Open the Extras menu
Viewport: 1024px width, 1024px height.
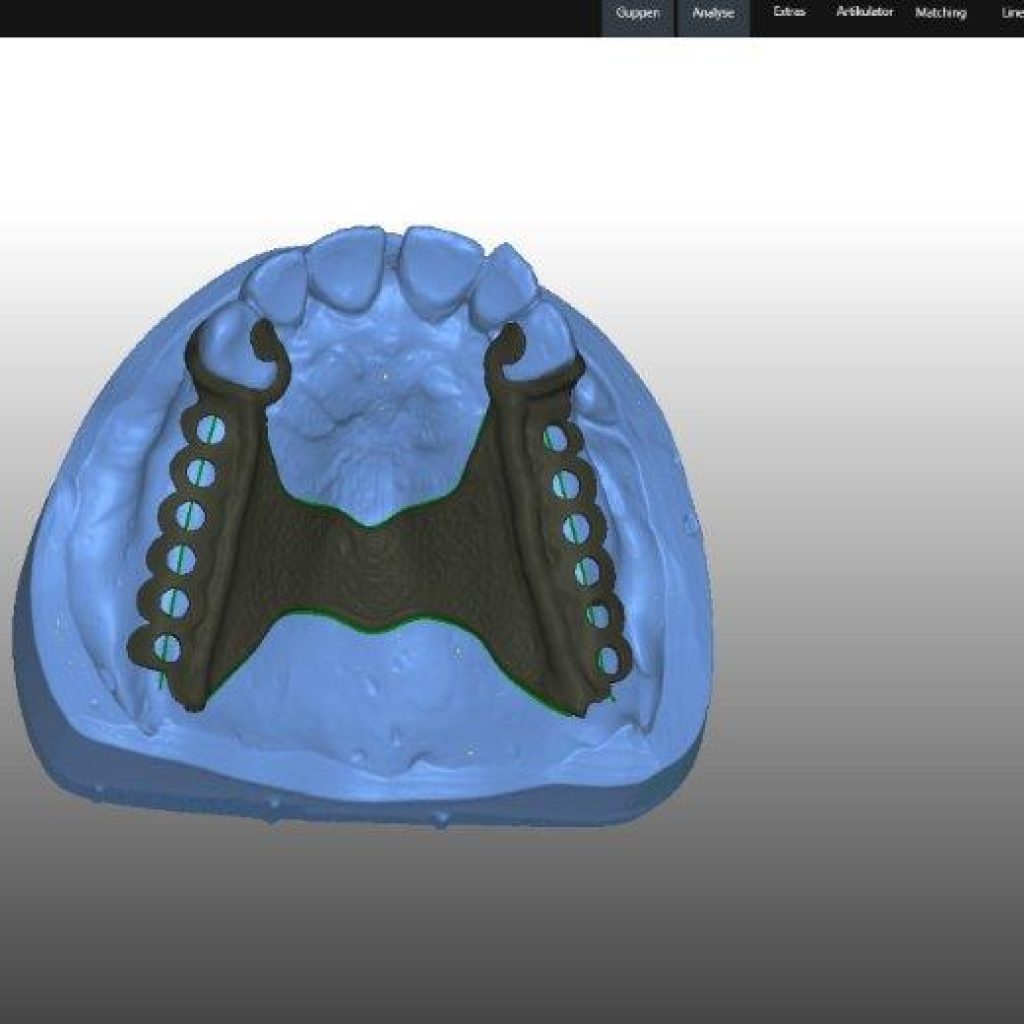[x=789, y=13]
